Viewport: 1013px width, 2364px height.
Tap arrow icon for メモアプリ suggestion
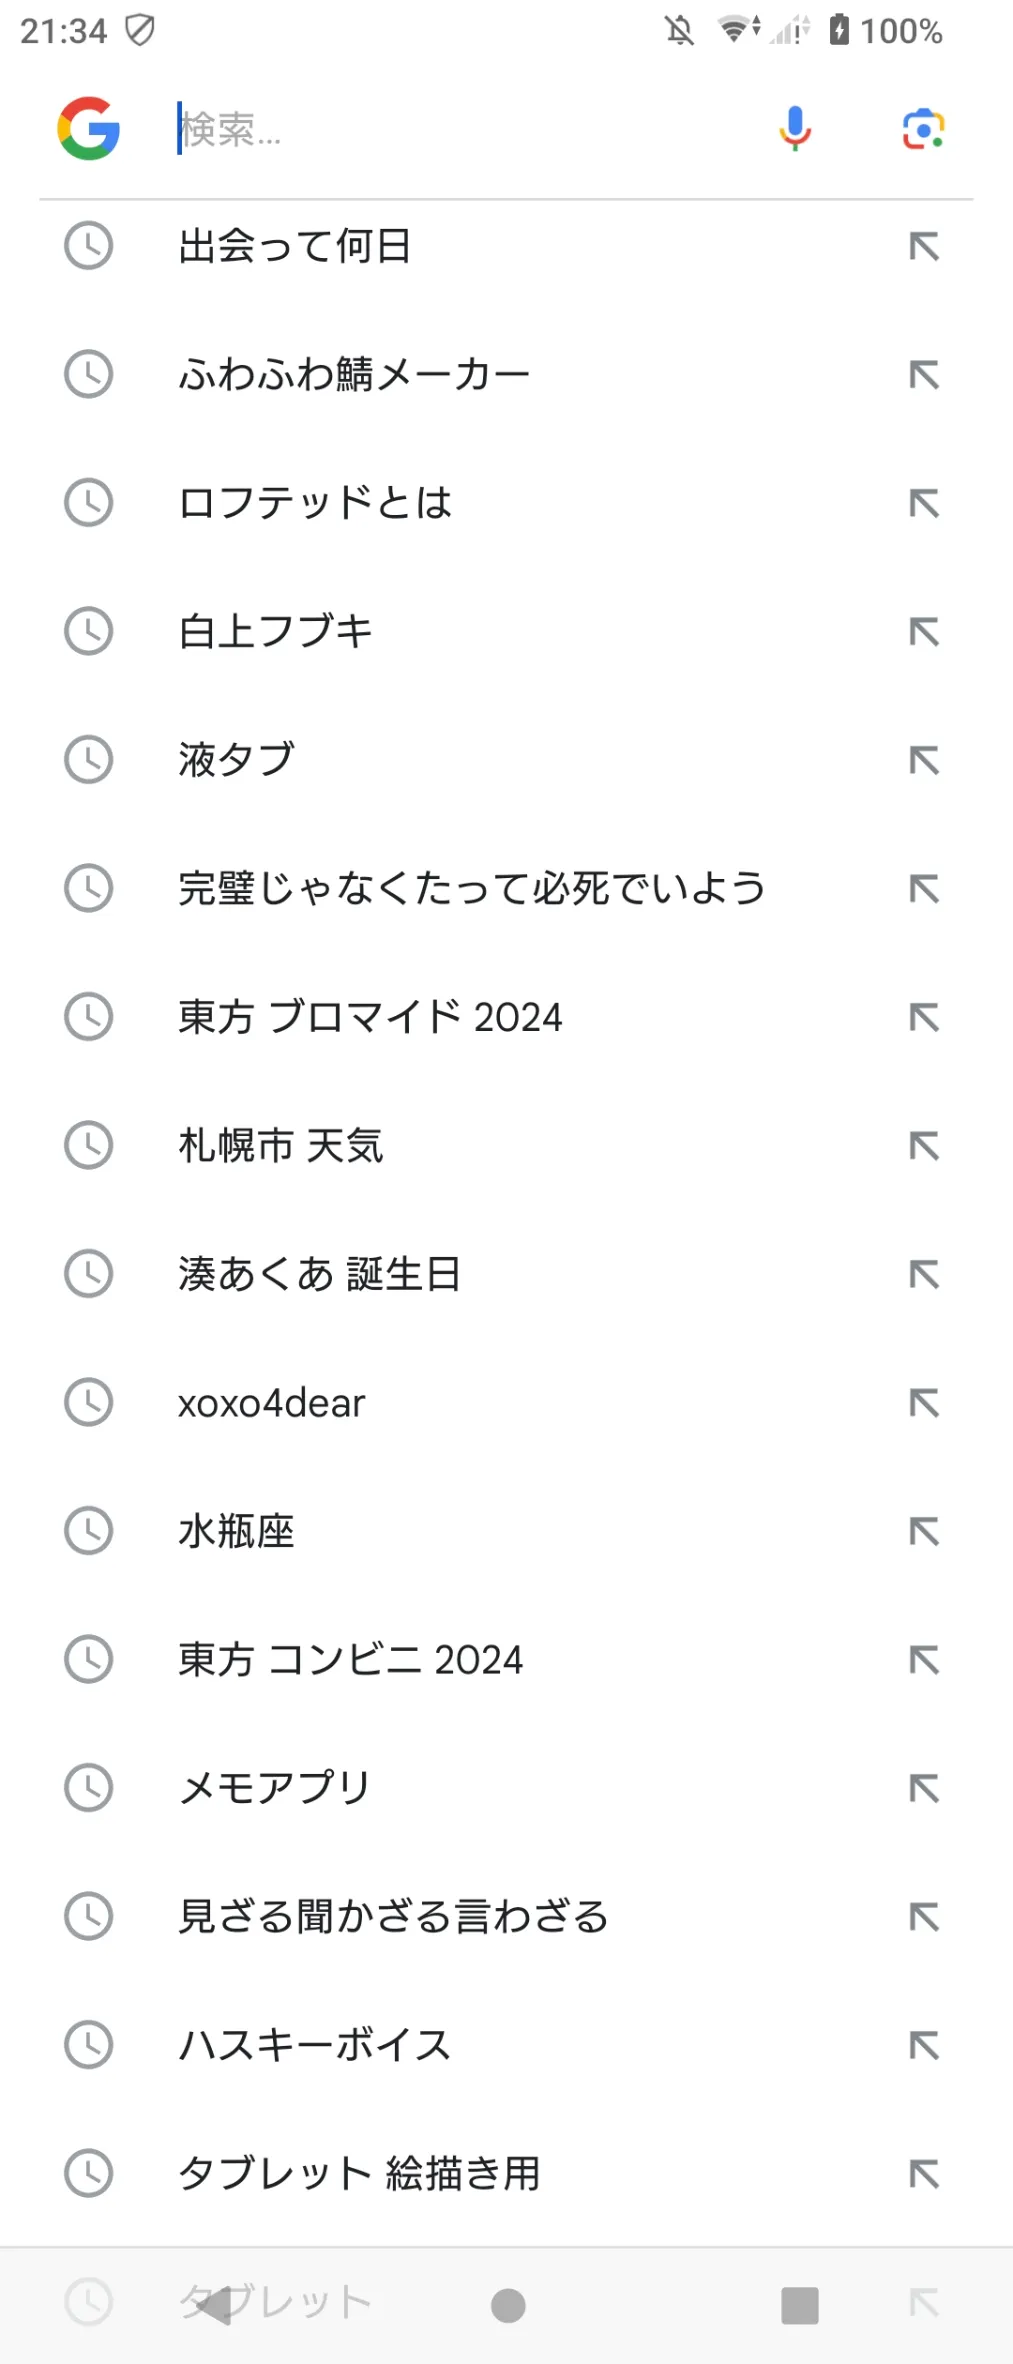tap(924, 1787)
